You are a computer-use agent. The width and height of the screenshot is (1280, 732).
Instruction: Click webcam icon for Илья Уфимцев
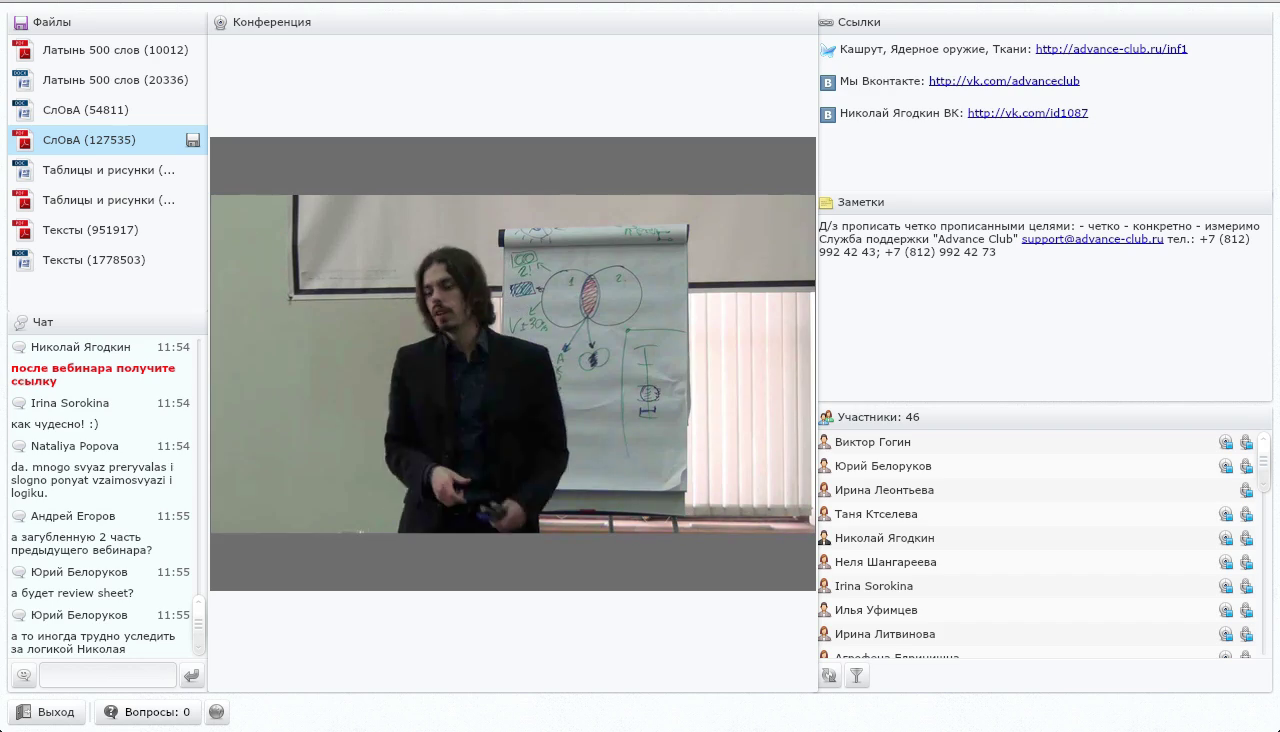tap(1225, 610)
